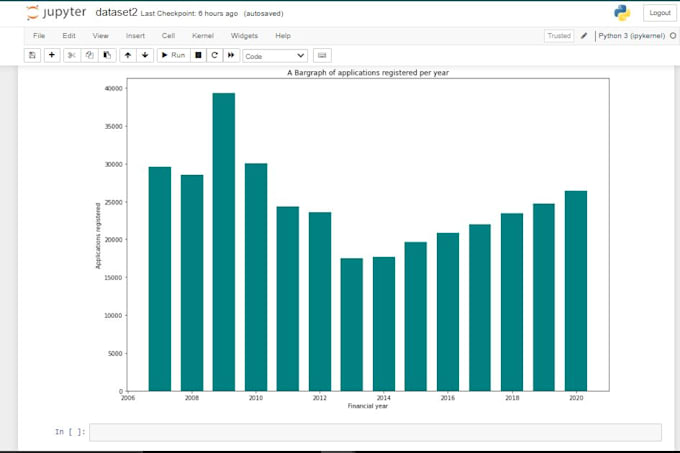Open the Insert menu

135,36
